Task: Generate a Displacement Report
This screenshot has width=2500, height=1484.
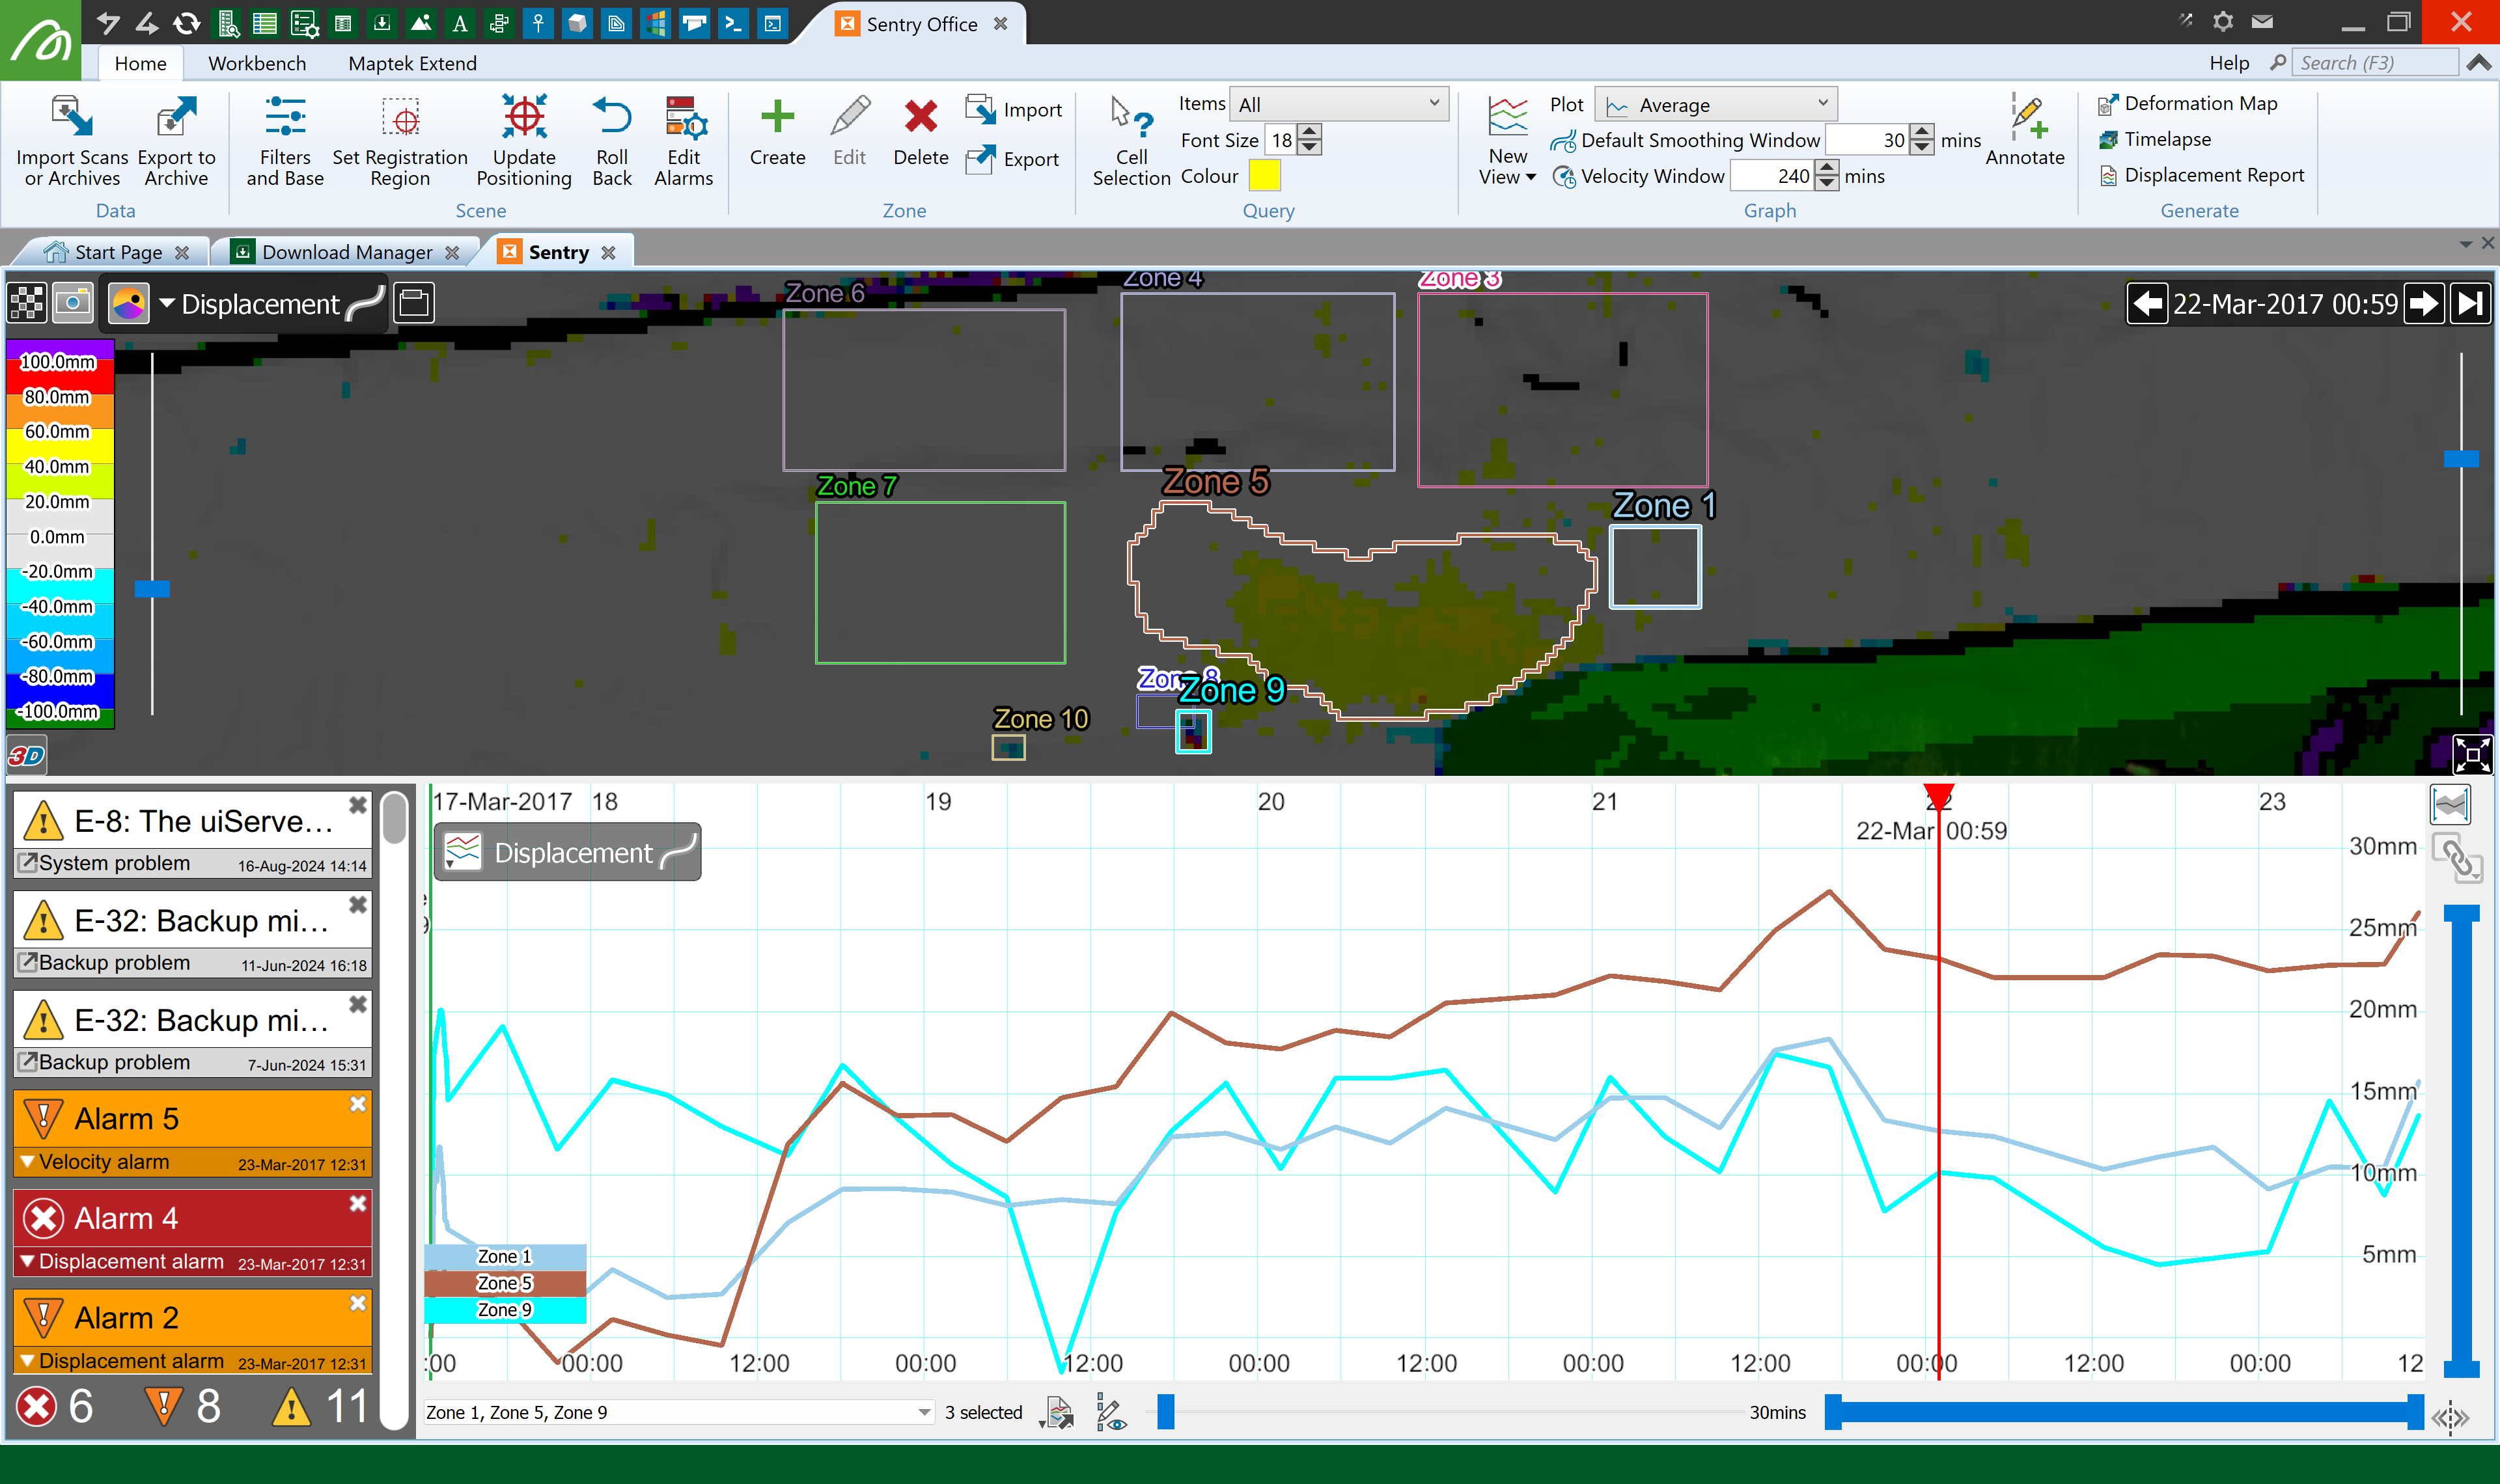Action: tap(2201, 176)
